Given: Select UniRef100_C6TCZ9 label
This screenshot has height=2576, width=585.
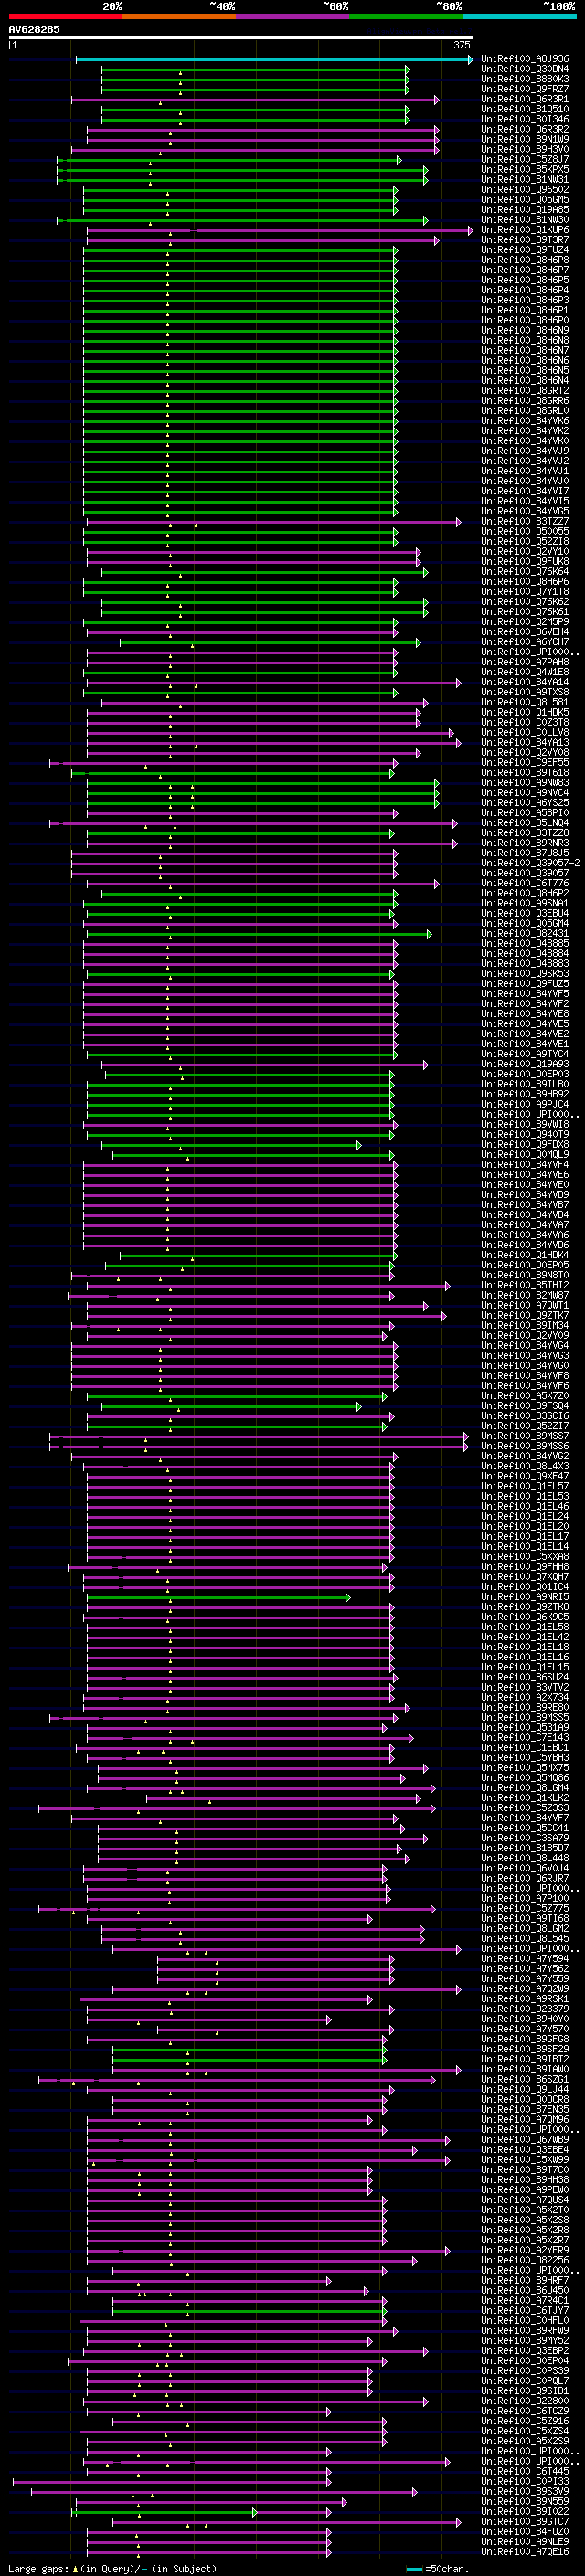Looking at the screenshot, I should coord(525,2411).
